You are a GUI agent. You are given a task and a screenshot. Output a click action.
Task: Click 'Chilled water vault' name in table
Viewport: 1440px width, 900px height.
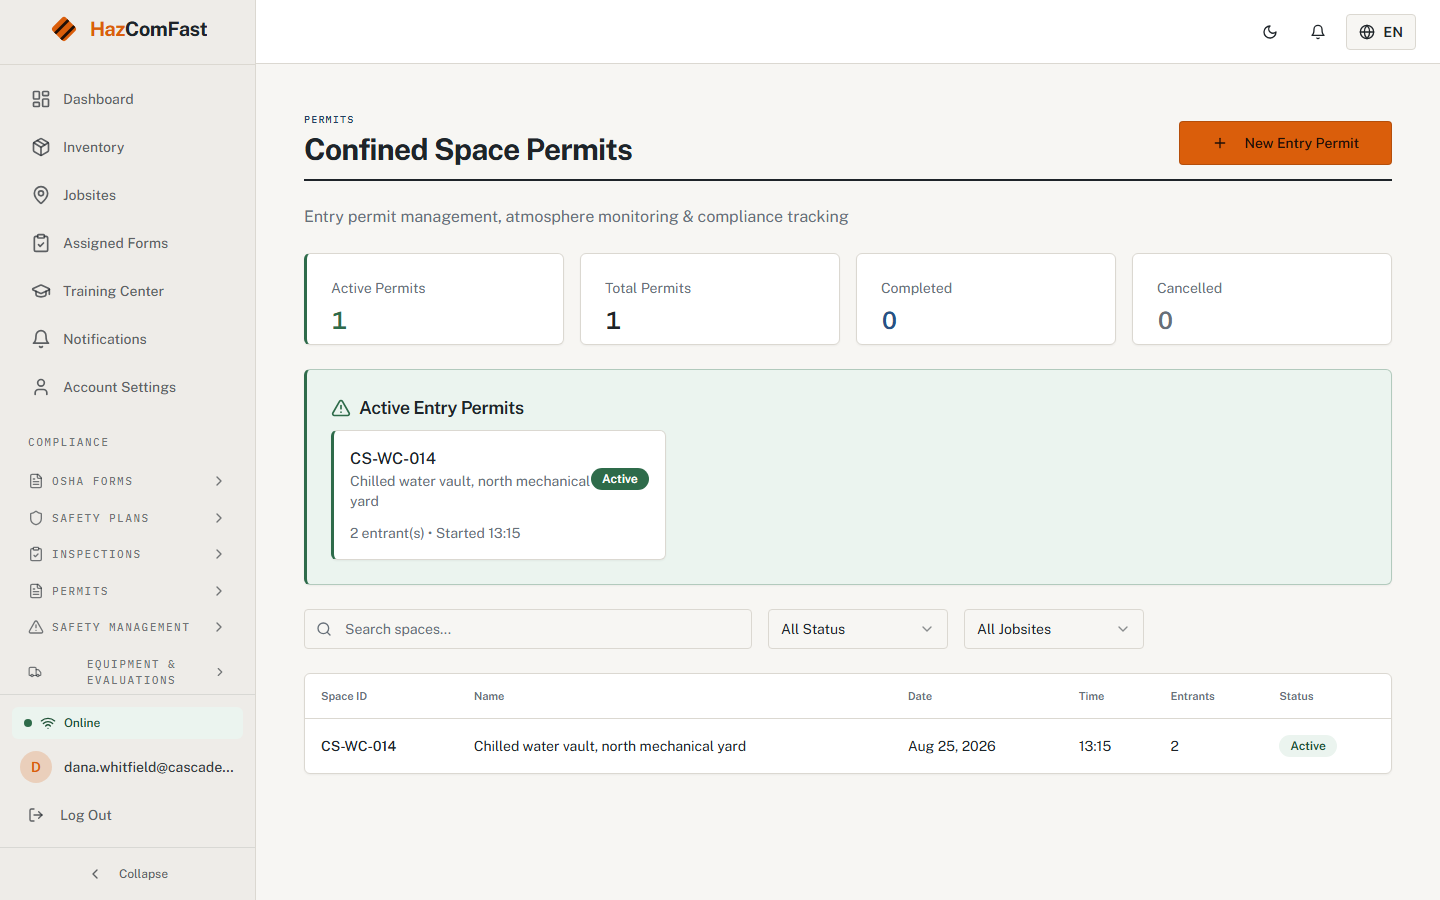tap(610, 746)
